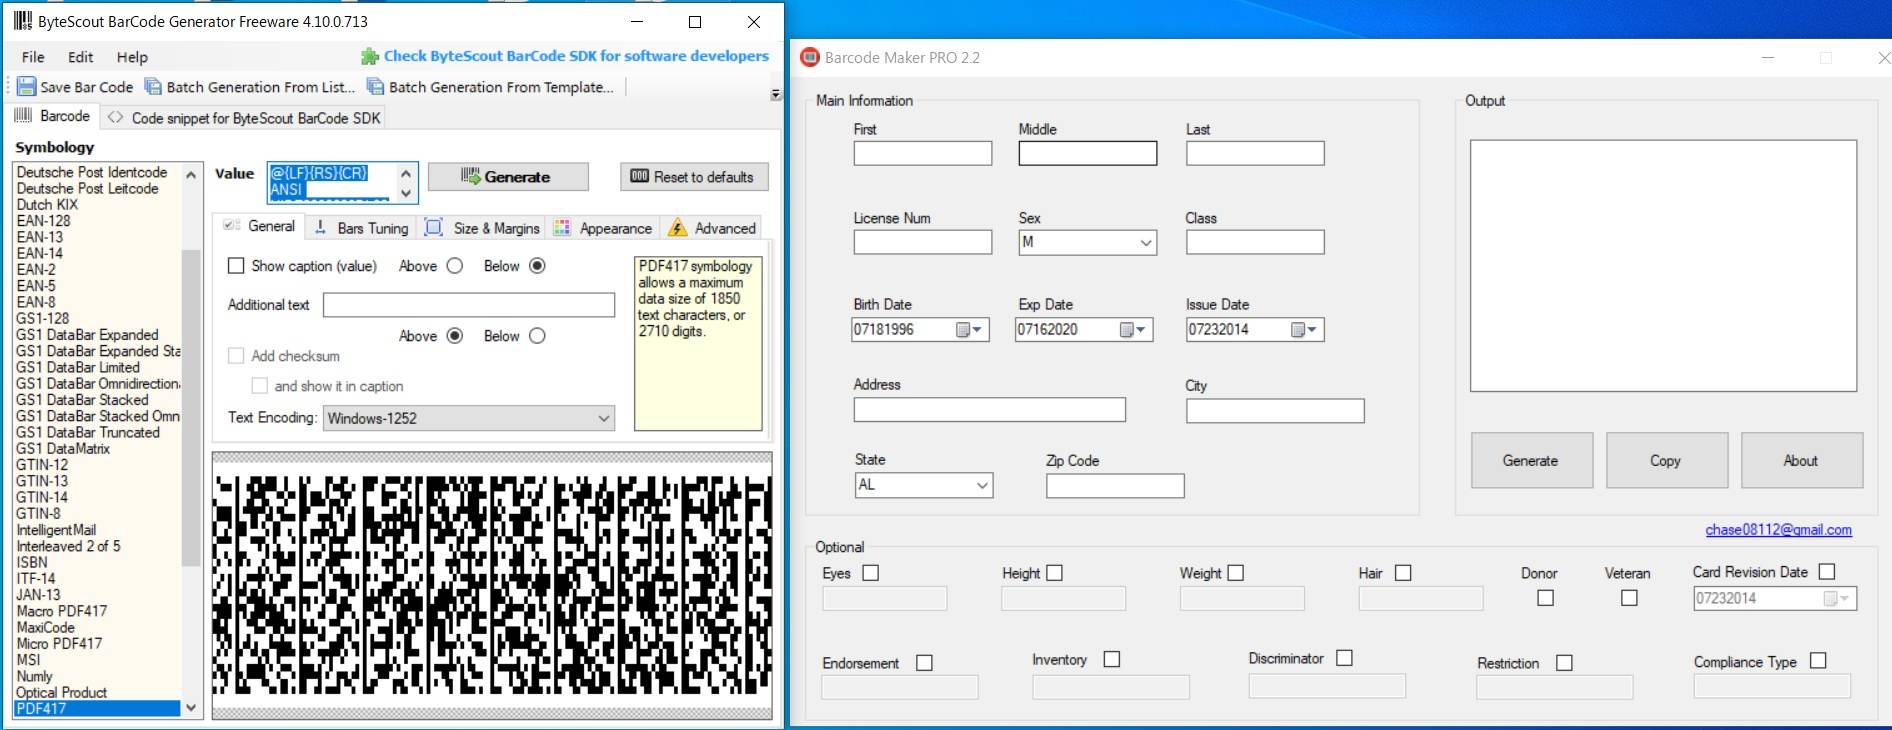The height and width of the screenshot is (730, 1892).
Task: Click the Address input field
Action: [990, 410]
